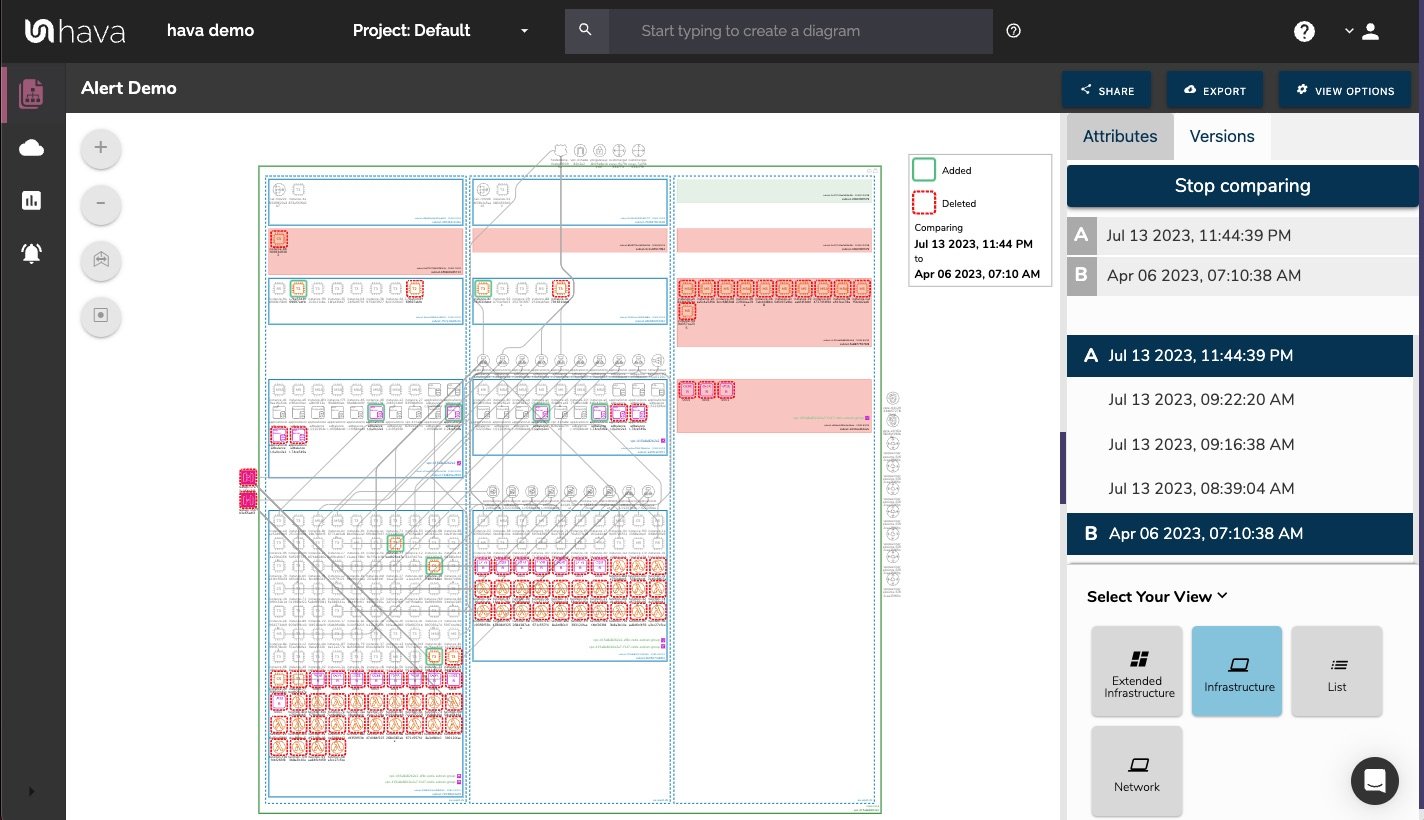Click the fit-to-view icon below the pan tool
The image size is (1424, 820).
(x=100, y=316)
